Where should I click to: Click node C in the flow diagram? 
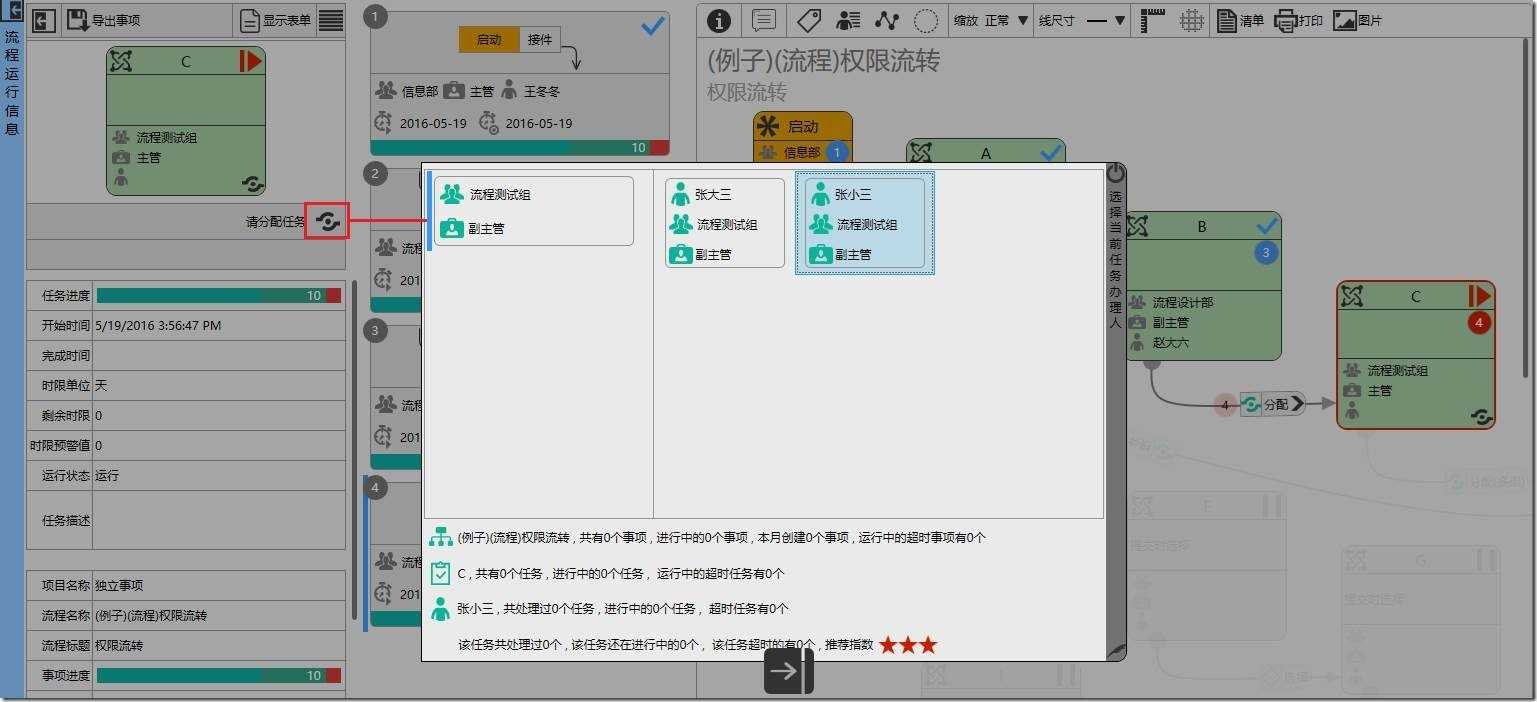coord(1416,355)
